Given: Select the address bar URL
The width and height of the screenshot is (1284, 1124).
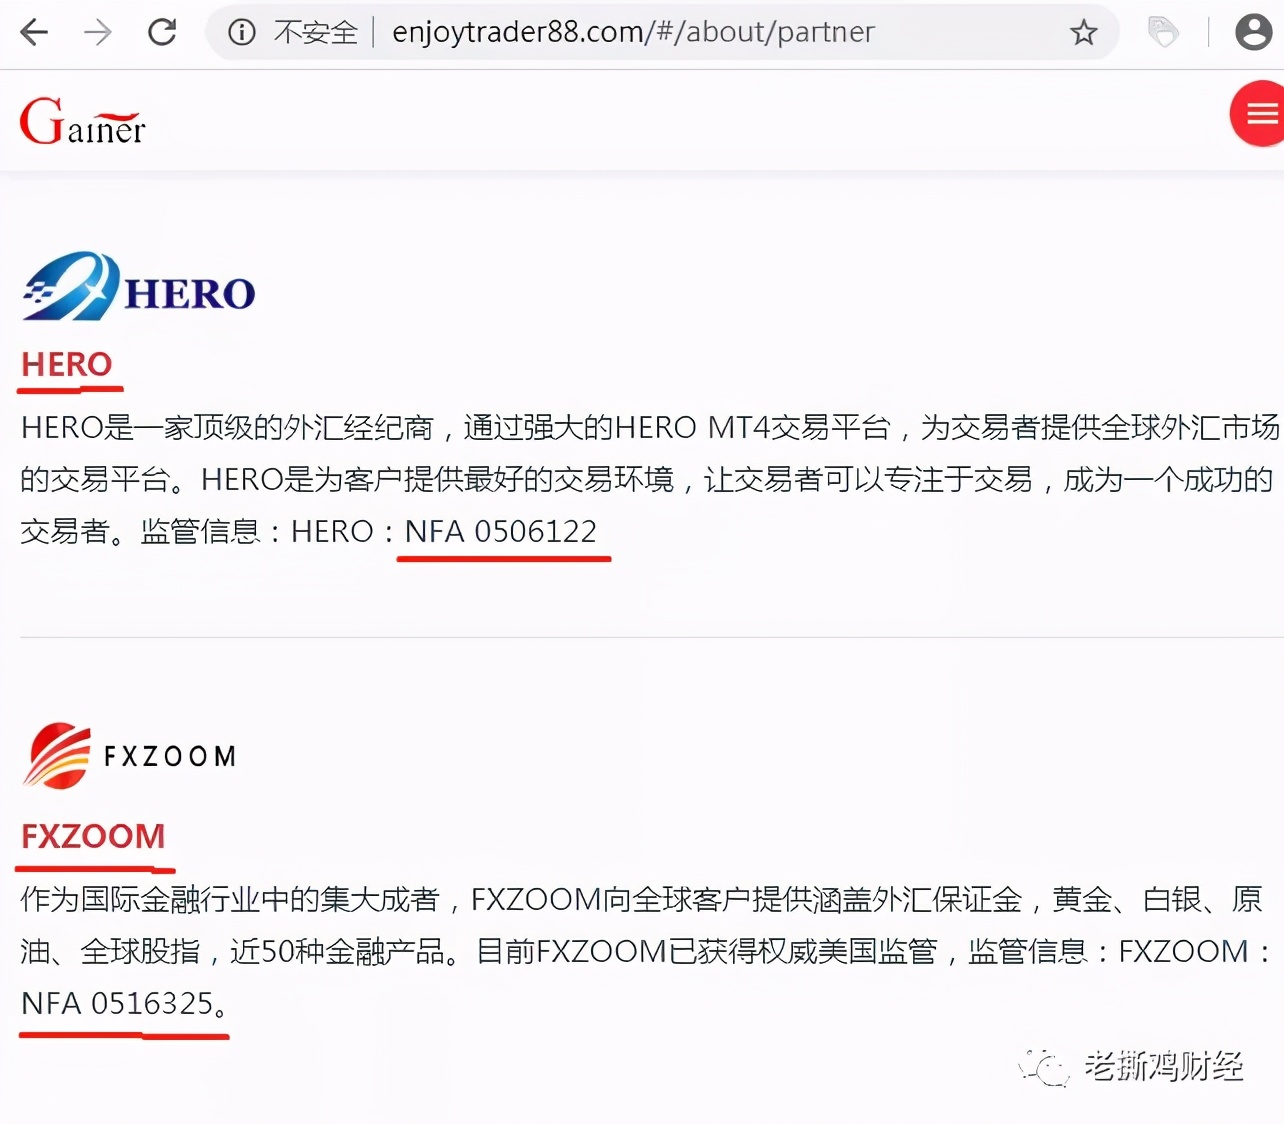Looking at the screenshot, I should [633, 32].
